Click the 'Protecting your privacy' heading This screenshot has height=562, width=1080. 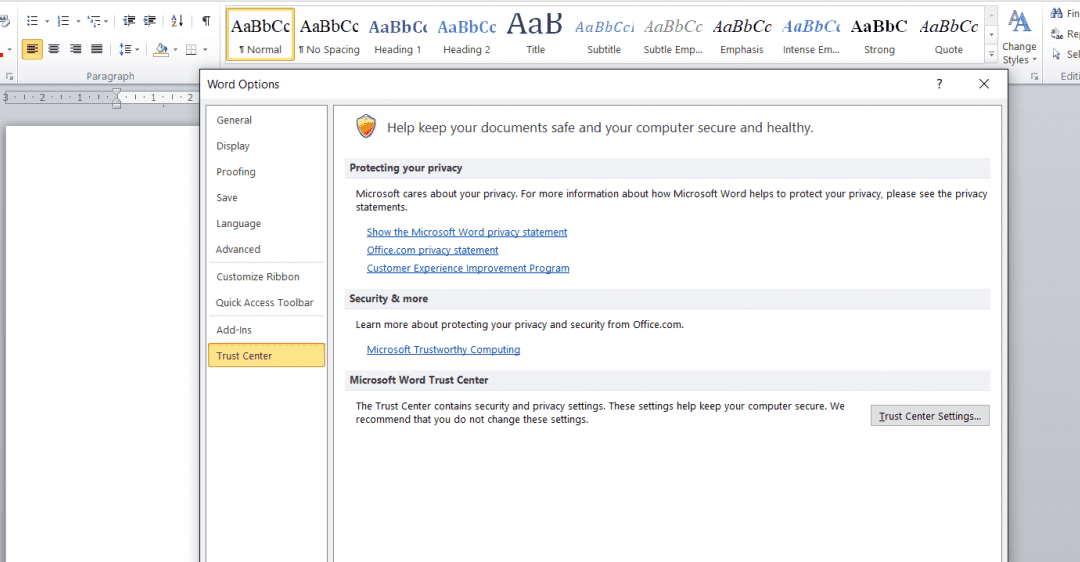(406, 168)
